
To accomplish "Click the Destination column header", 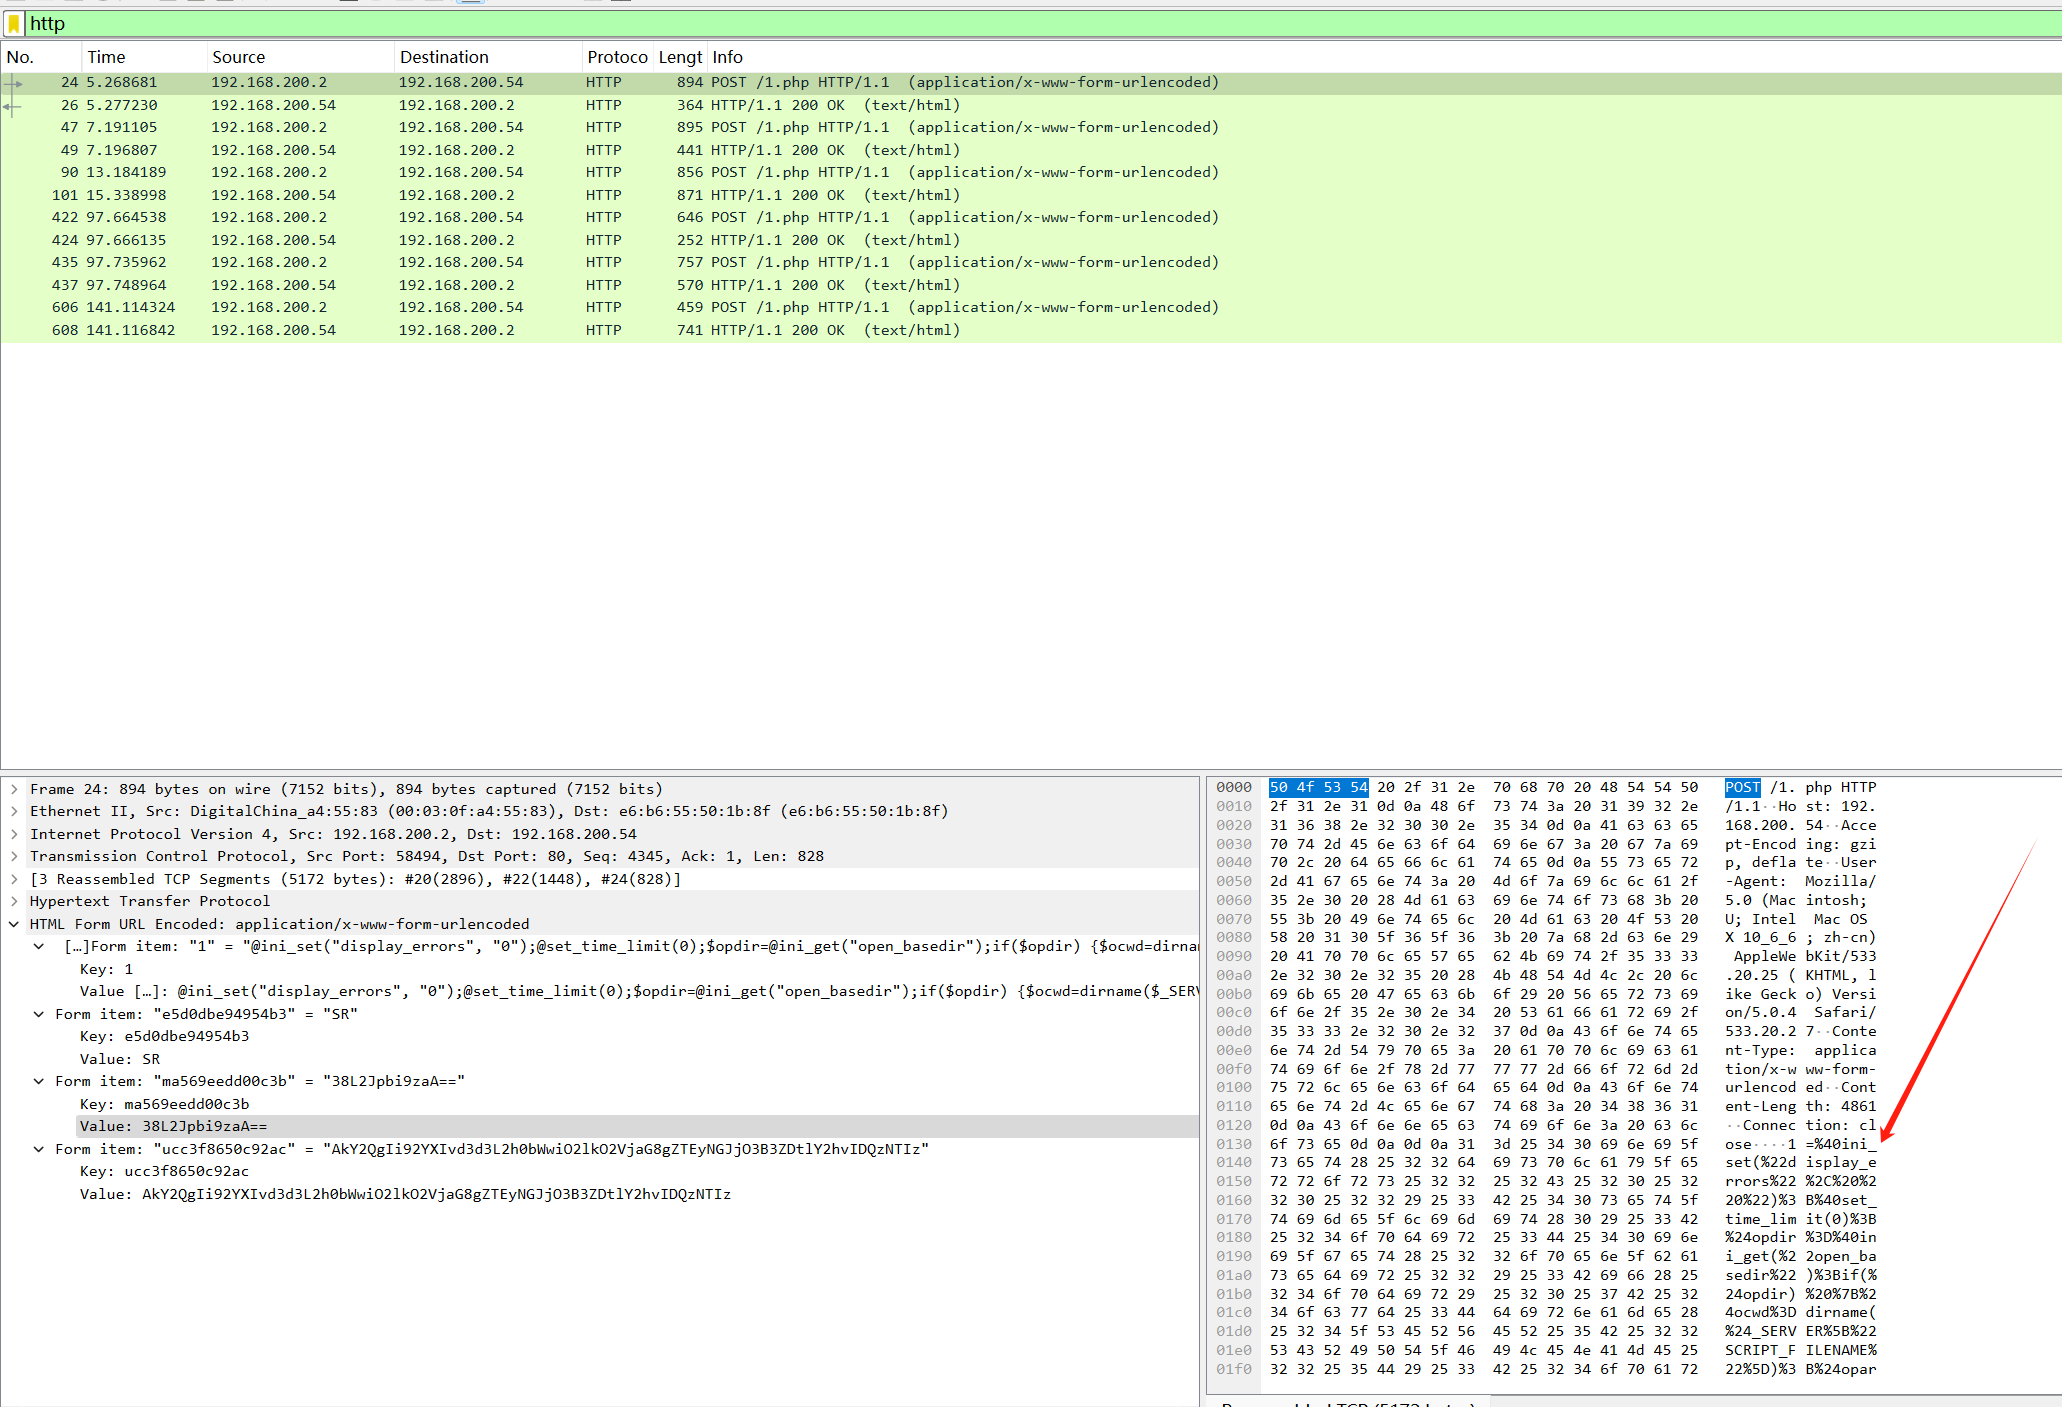I will 444,57.
